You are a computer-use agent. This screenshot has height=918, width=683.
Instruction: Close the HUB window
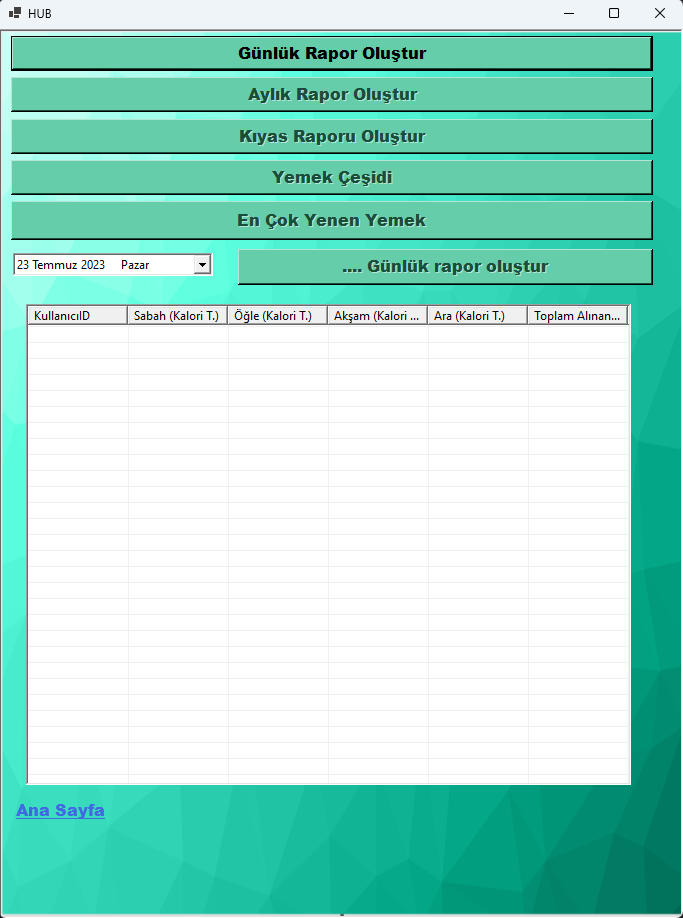pyautogui.click(x=660, y=13)
